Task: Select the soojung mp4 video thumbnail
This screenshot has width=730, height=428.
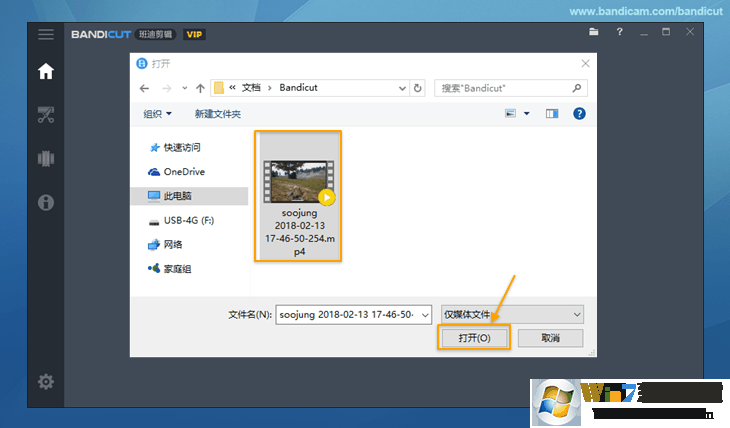Action: (x=298, y=182)
